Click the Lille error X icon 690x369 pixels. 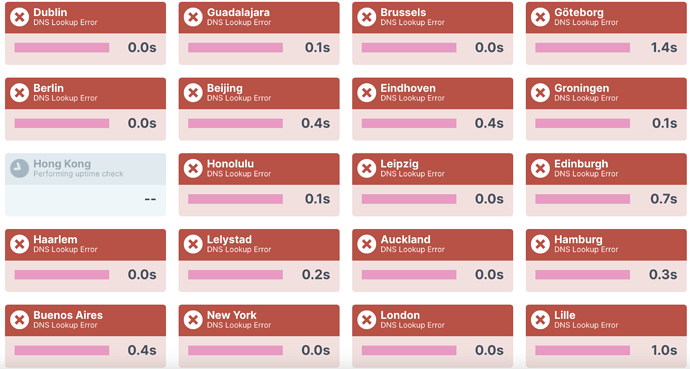[540, 320]
